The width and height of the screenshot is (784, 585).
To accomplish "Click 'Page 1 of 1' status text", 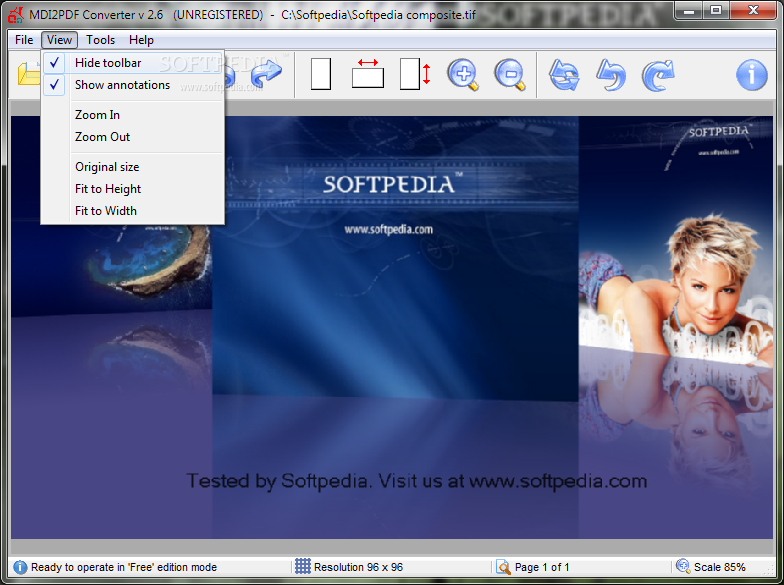I will tap(542, 567).
